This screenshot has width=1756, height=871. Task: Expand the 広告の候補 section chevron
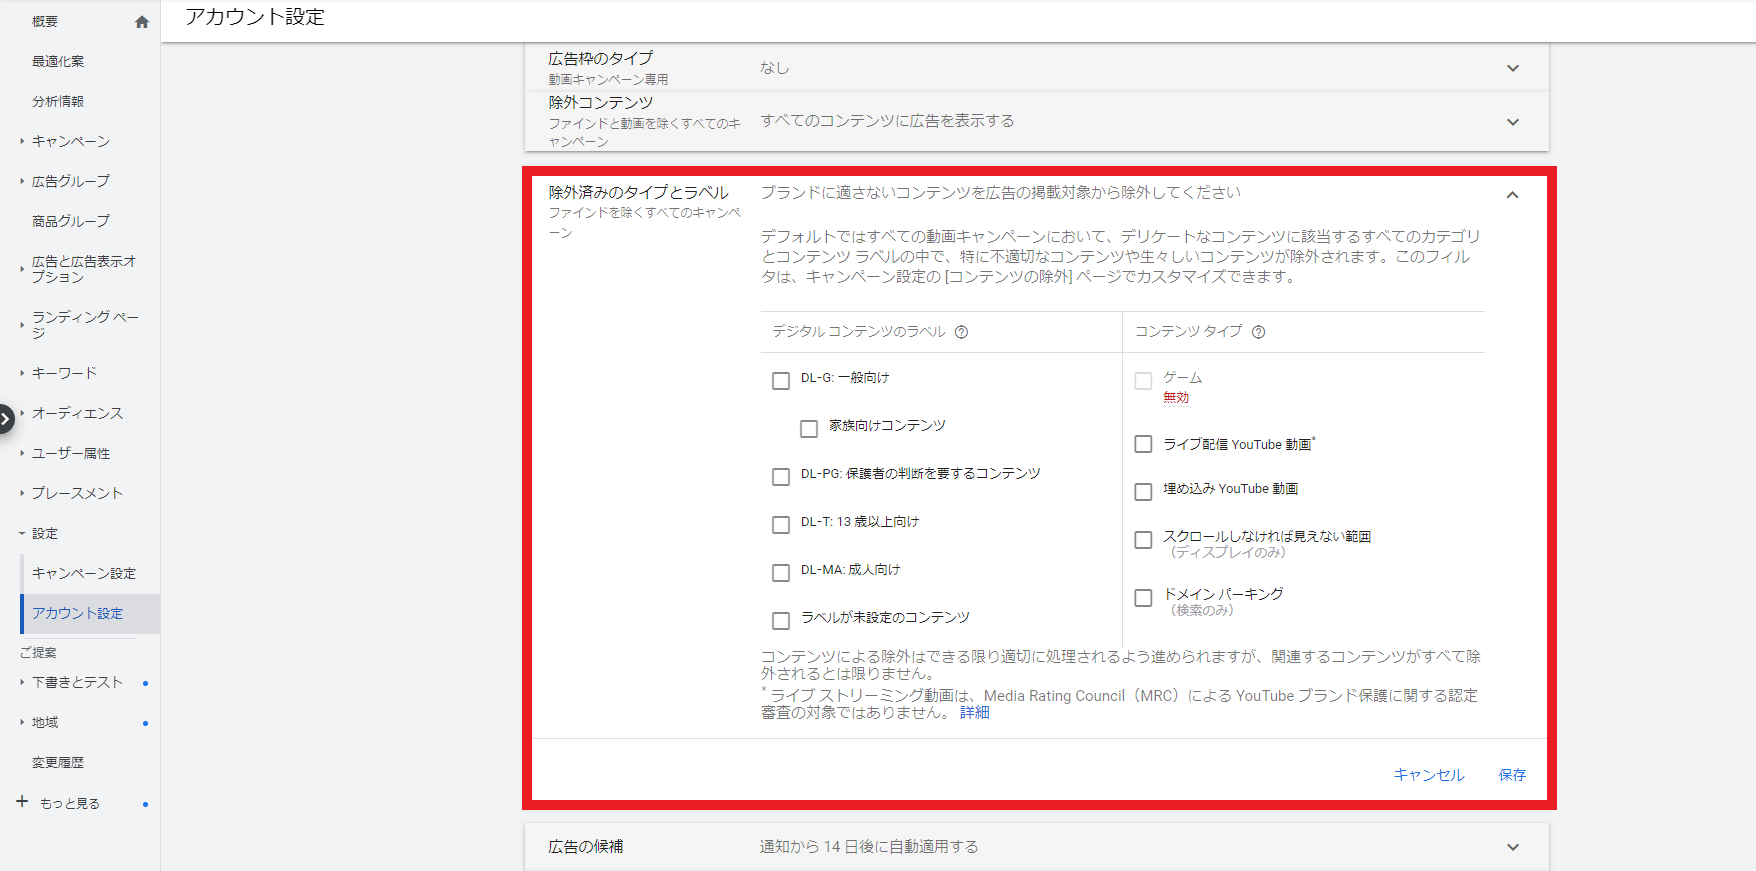pos(1513,847)
